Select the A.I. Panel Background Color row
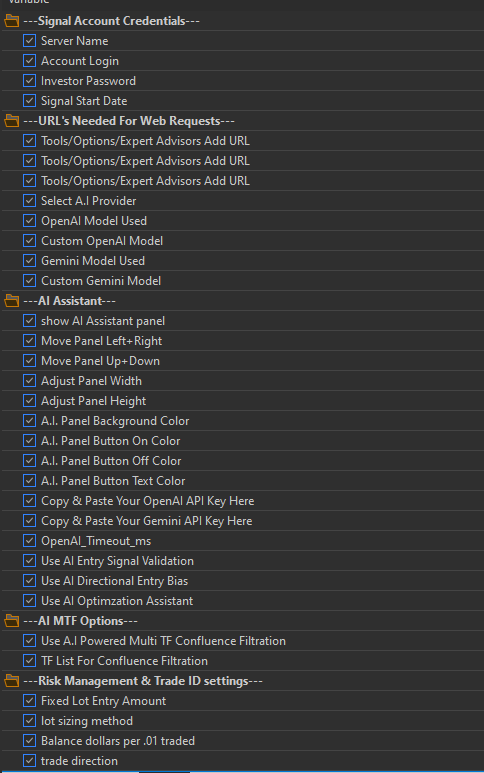Screen dimensions: 484x773 [x=243, y=421]
